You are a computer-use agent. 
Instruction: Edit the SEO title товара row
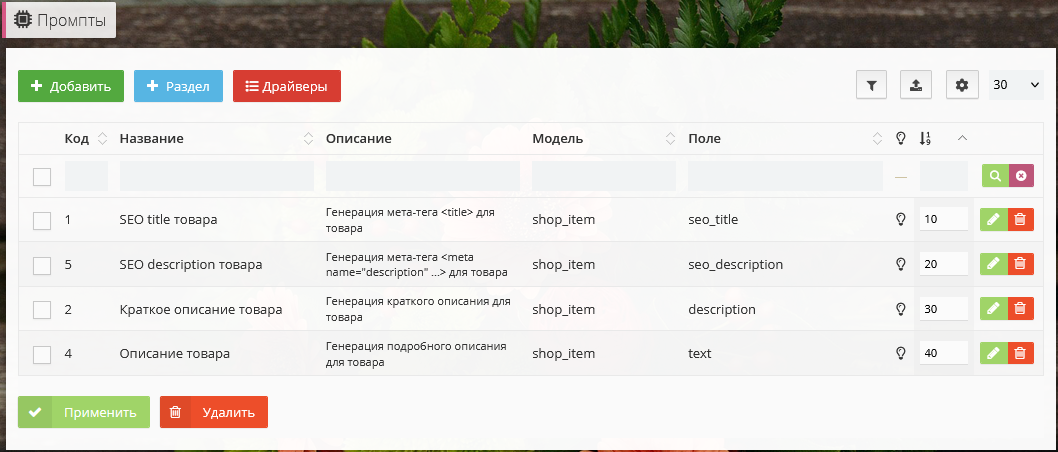(993, 219)
